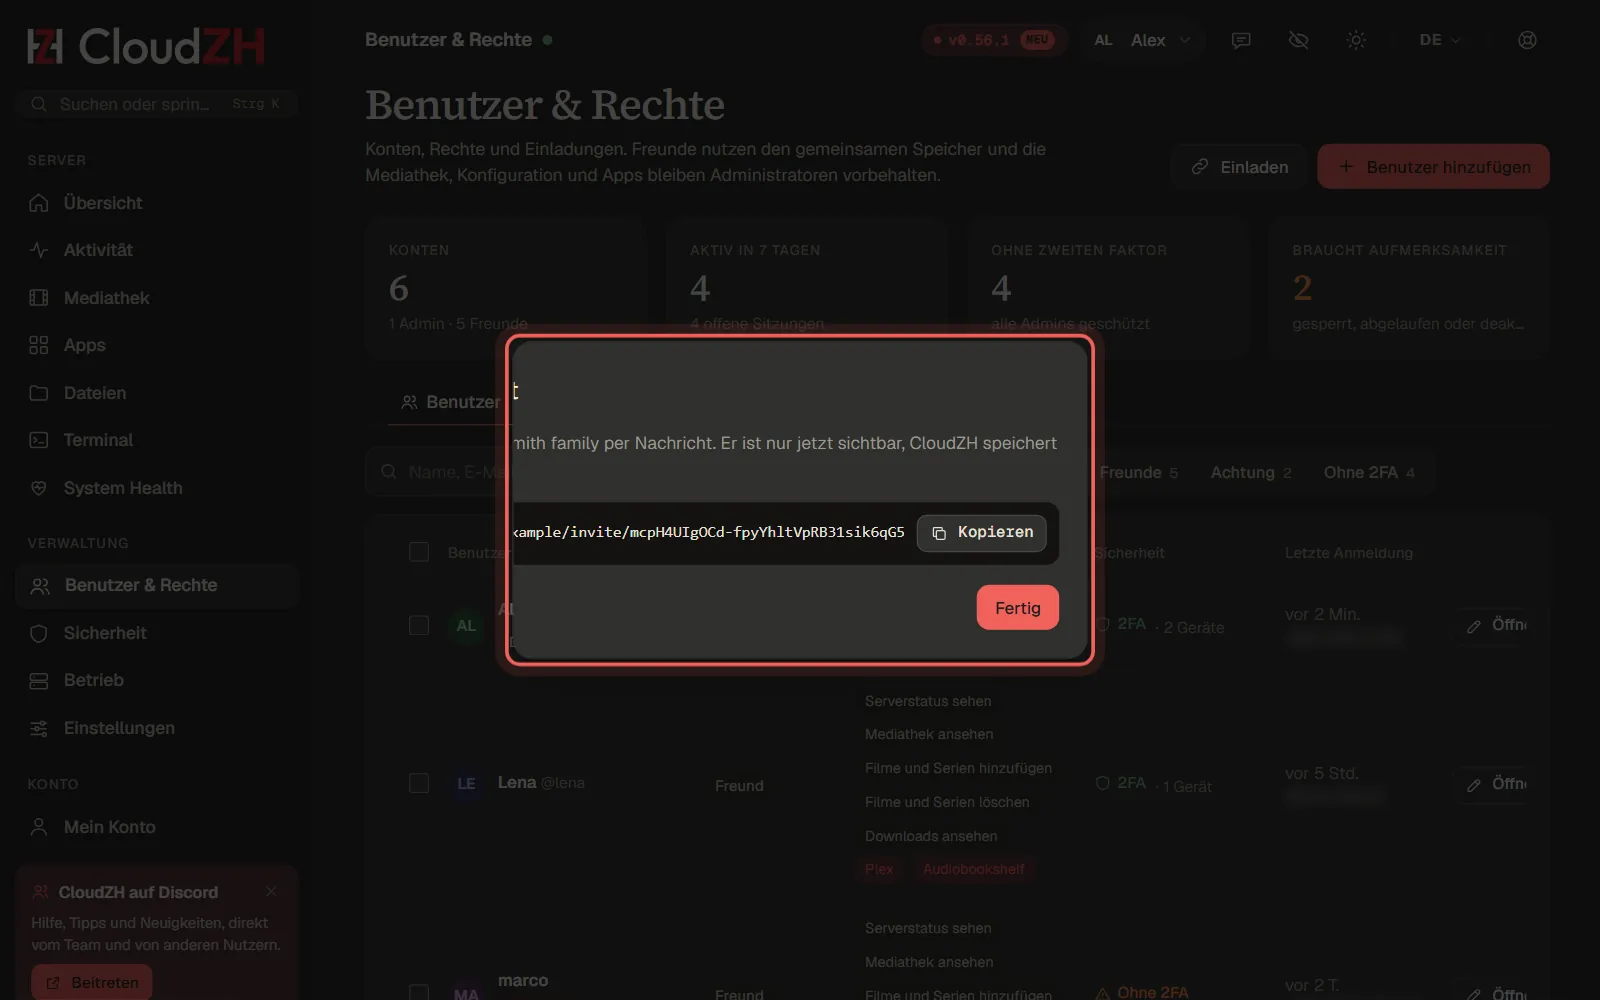The image size is (1600, 1000).
Task: Click the Plex app tag
Action: tap(879, 869)
